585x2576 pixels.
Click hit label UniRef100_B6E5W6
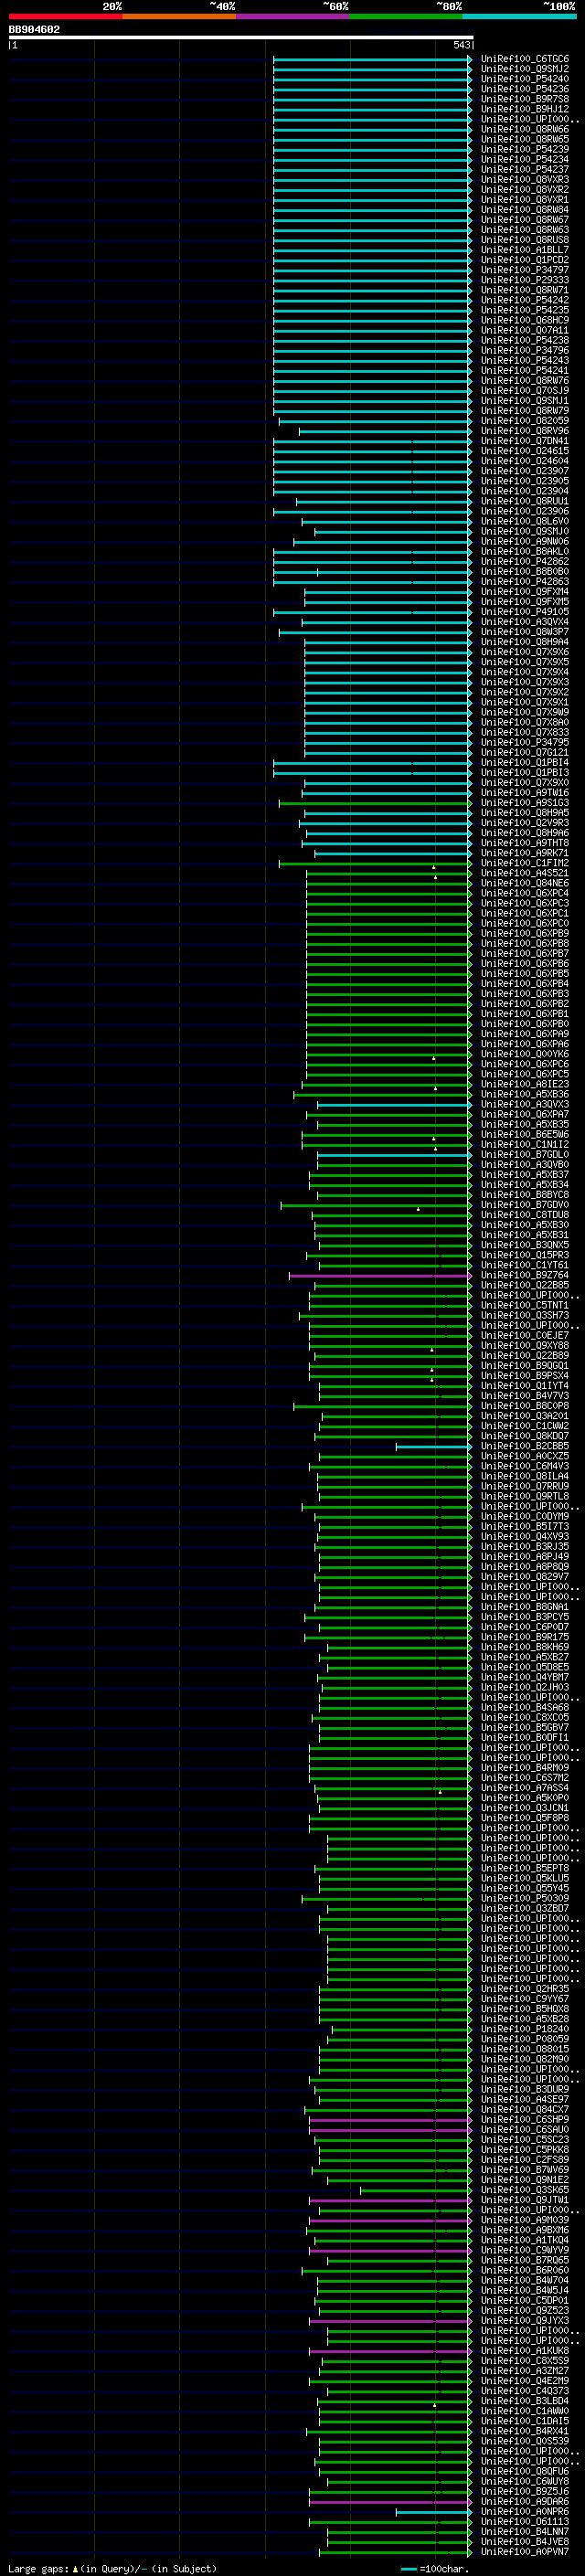click(525, 1134)
